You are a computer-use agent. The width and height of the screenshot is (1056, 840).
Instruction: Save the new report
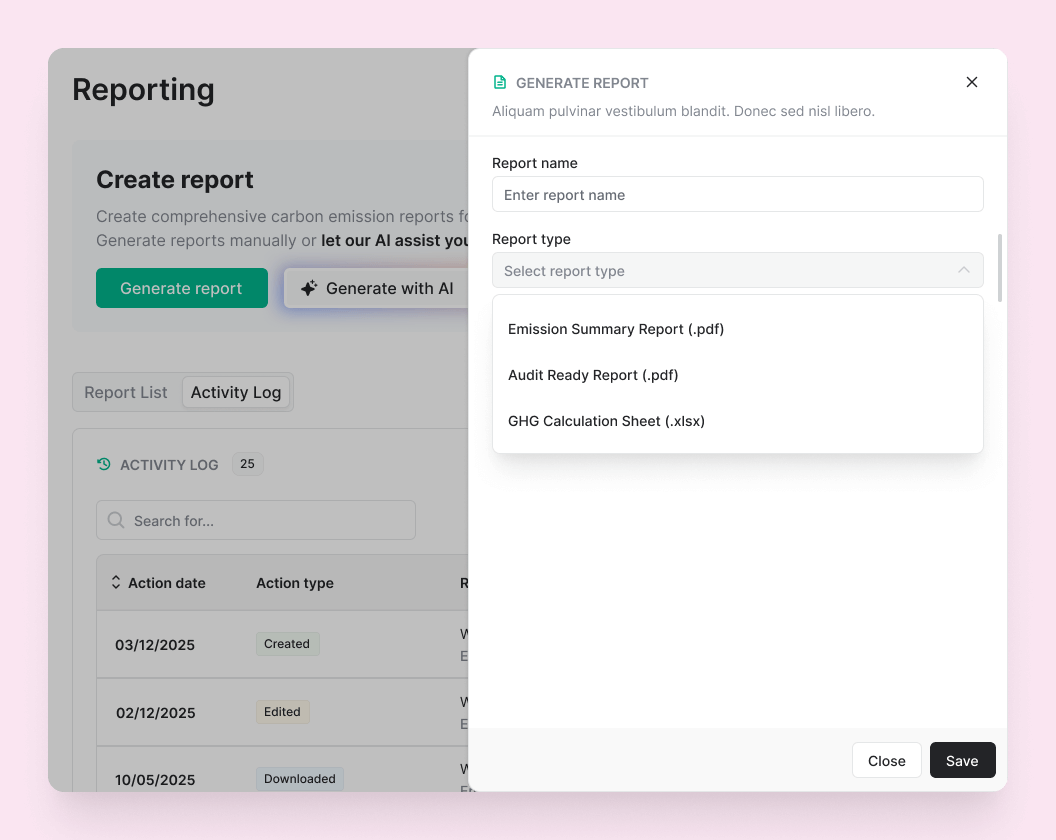tap(962, 761)
